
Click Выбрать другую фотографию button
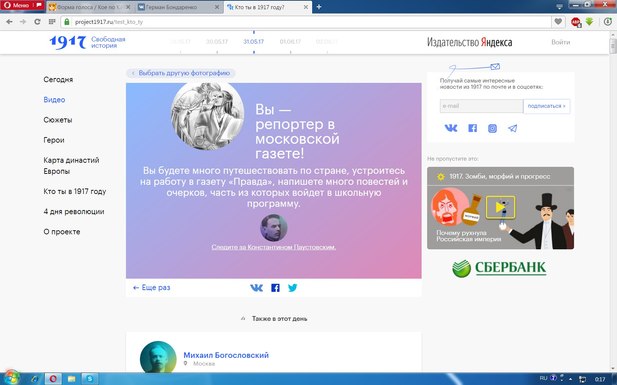pyautogui.click(x=181, y=73)
